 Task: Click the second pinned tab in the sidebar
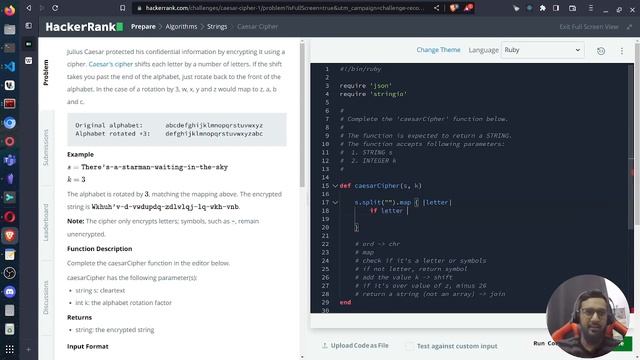click(28, 60)
